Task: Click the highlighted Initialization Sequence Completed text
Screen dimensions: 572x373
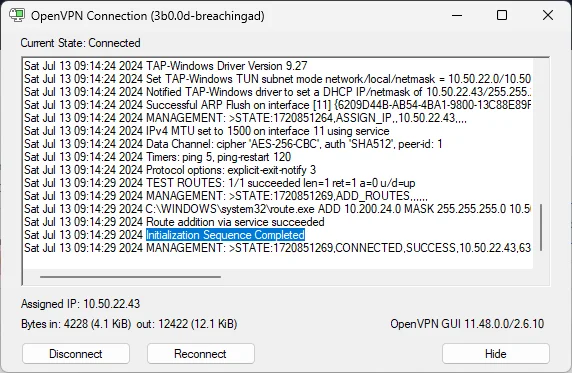Action: 225,235
